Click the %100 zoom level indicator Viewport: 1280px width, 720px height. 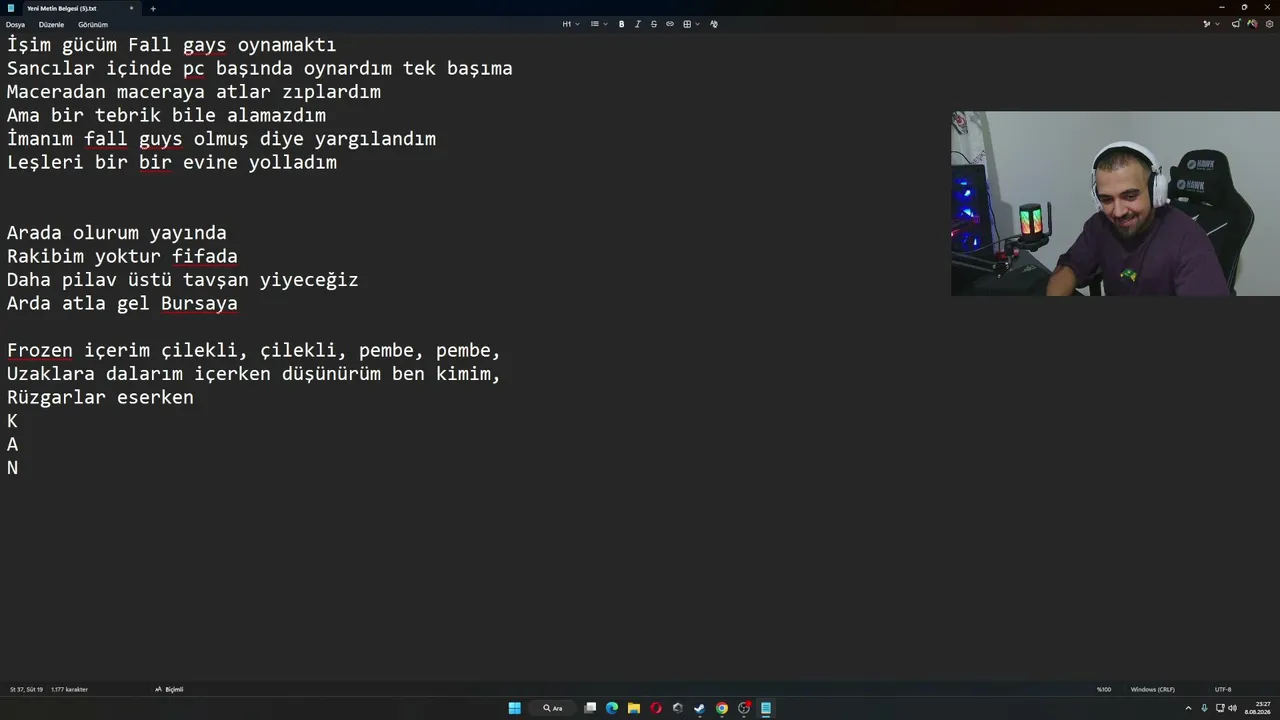tap(1104, 689)
